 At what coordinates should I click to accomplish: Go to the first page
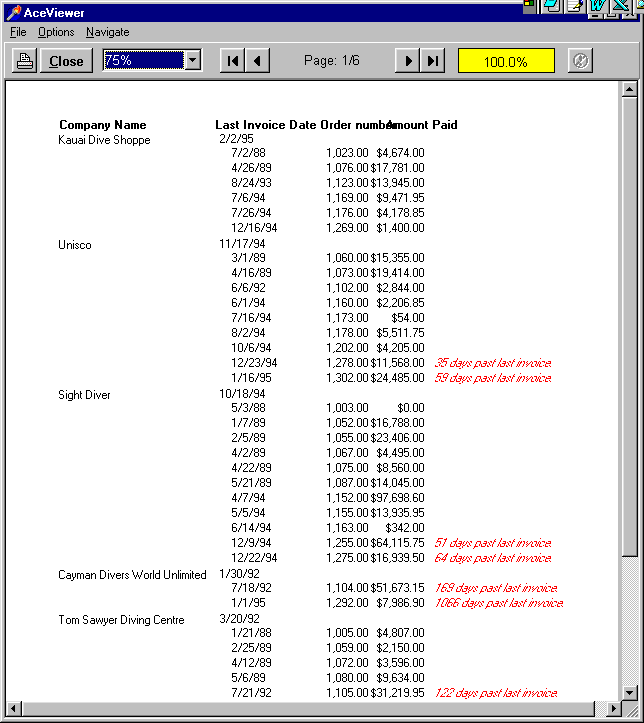(232, 61)
